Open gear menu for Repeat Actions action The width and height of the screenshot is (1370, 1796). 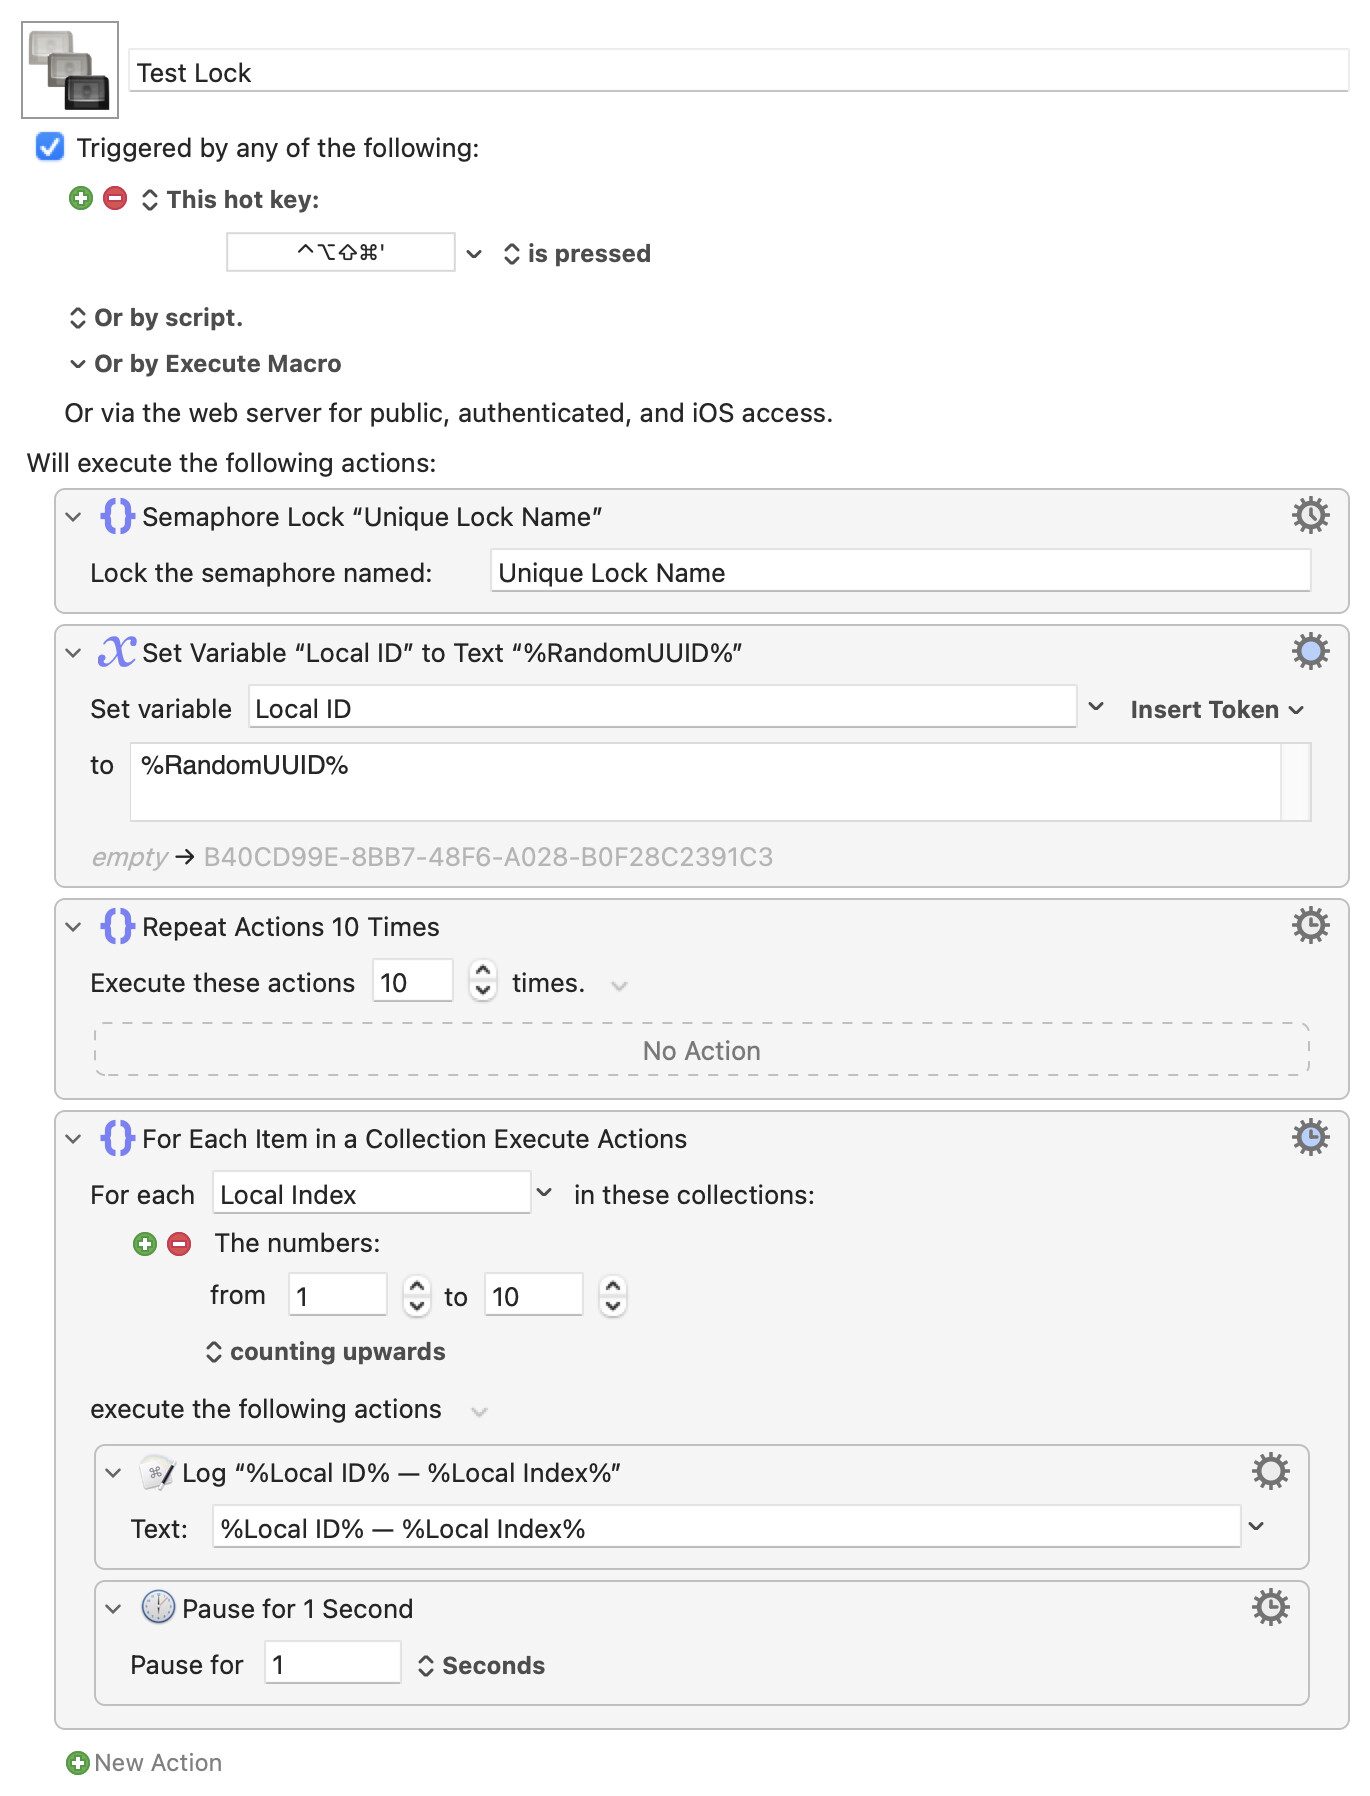1310,925
